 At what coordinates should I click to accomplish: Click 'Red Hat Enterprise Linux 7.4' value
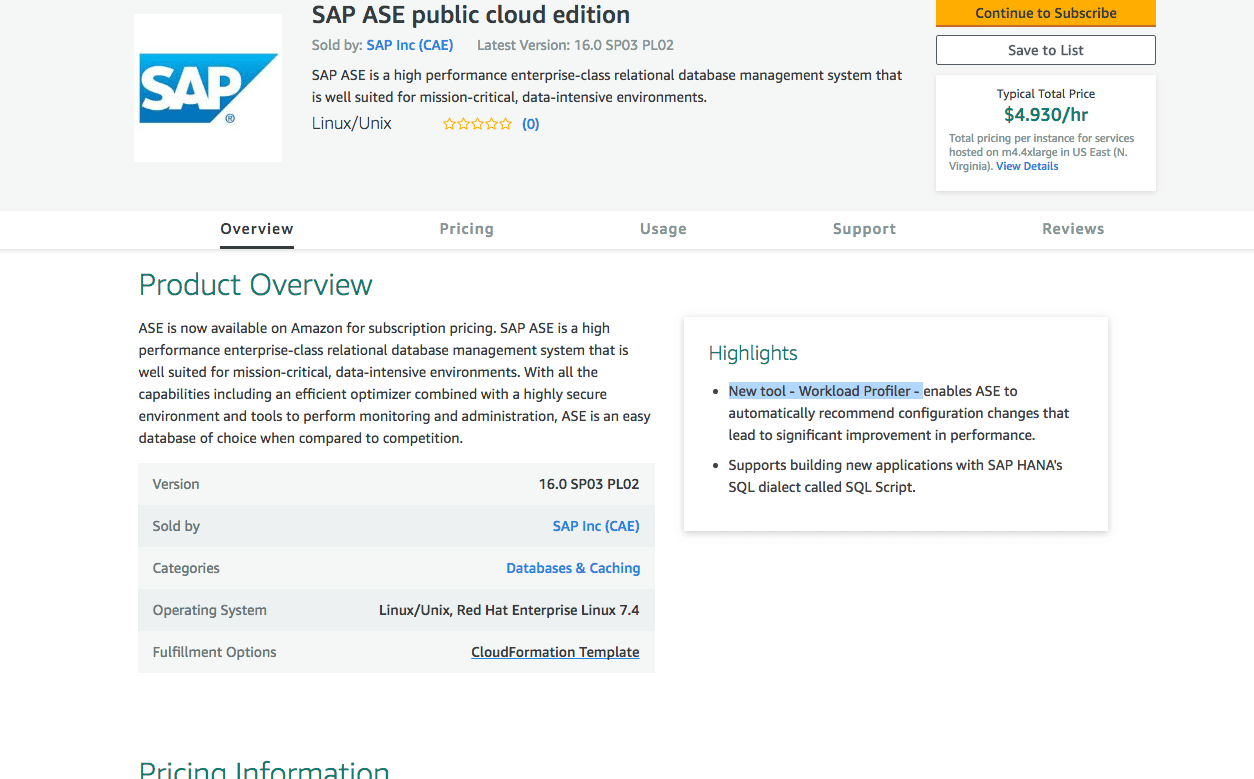click(548, 610)
